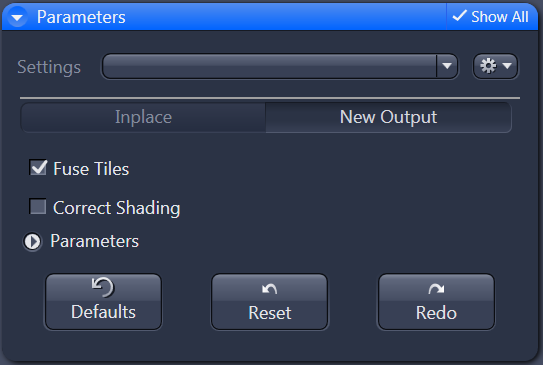Click the circular arrow icon on Defaults

click(x=103, y=287)
